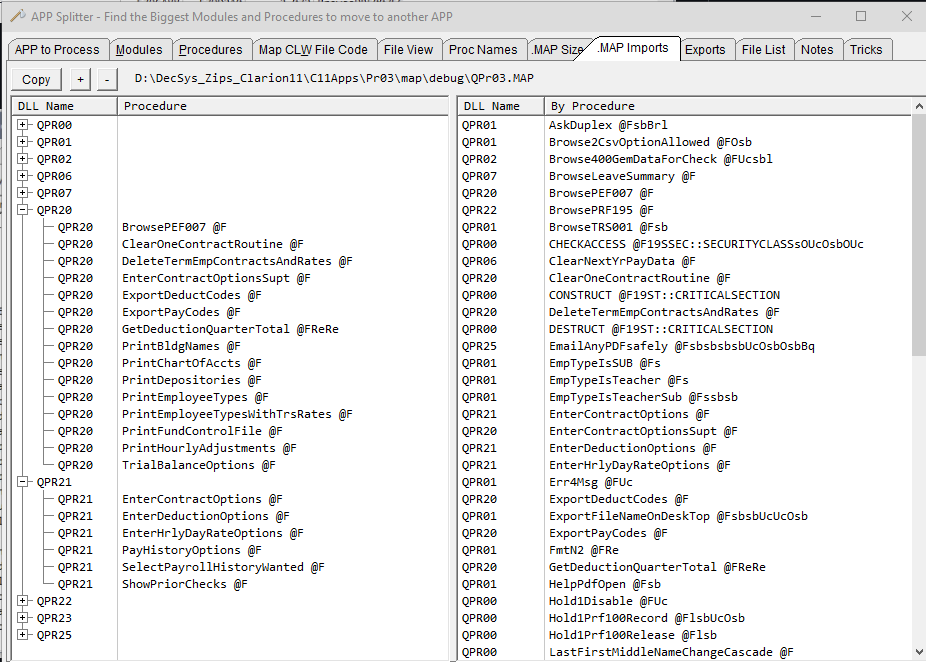Click the right list scroll up arrow
This screenshot has height=662, width=926.
click(x=918, y=106)
